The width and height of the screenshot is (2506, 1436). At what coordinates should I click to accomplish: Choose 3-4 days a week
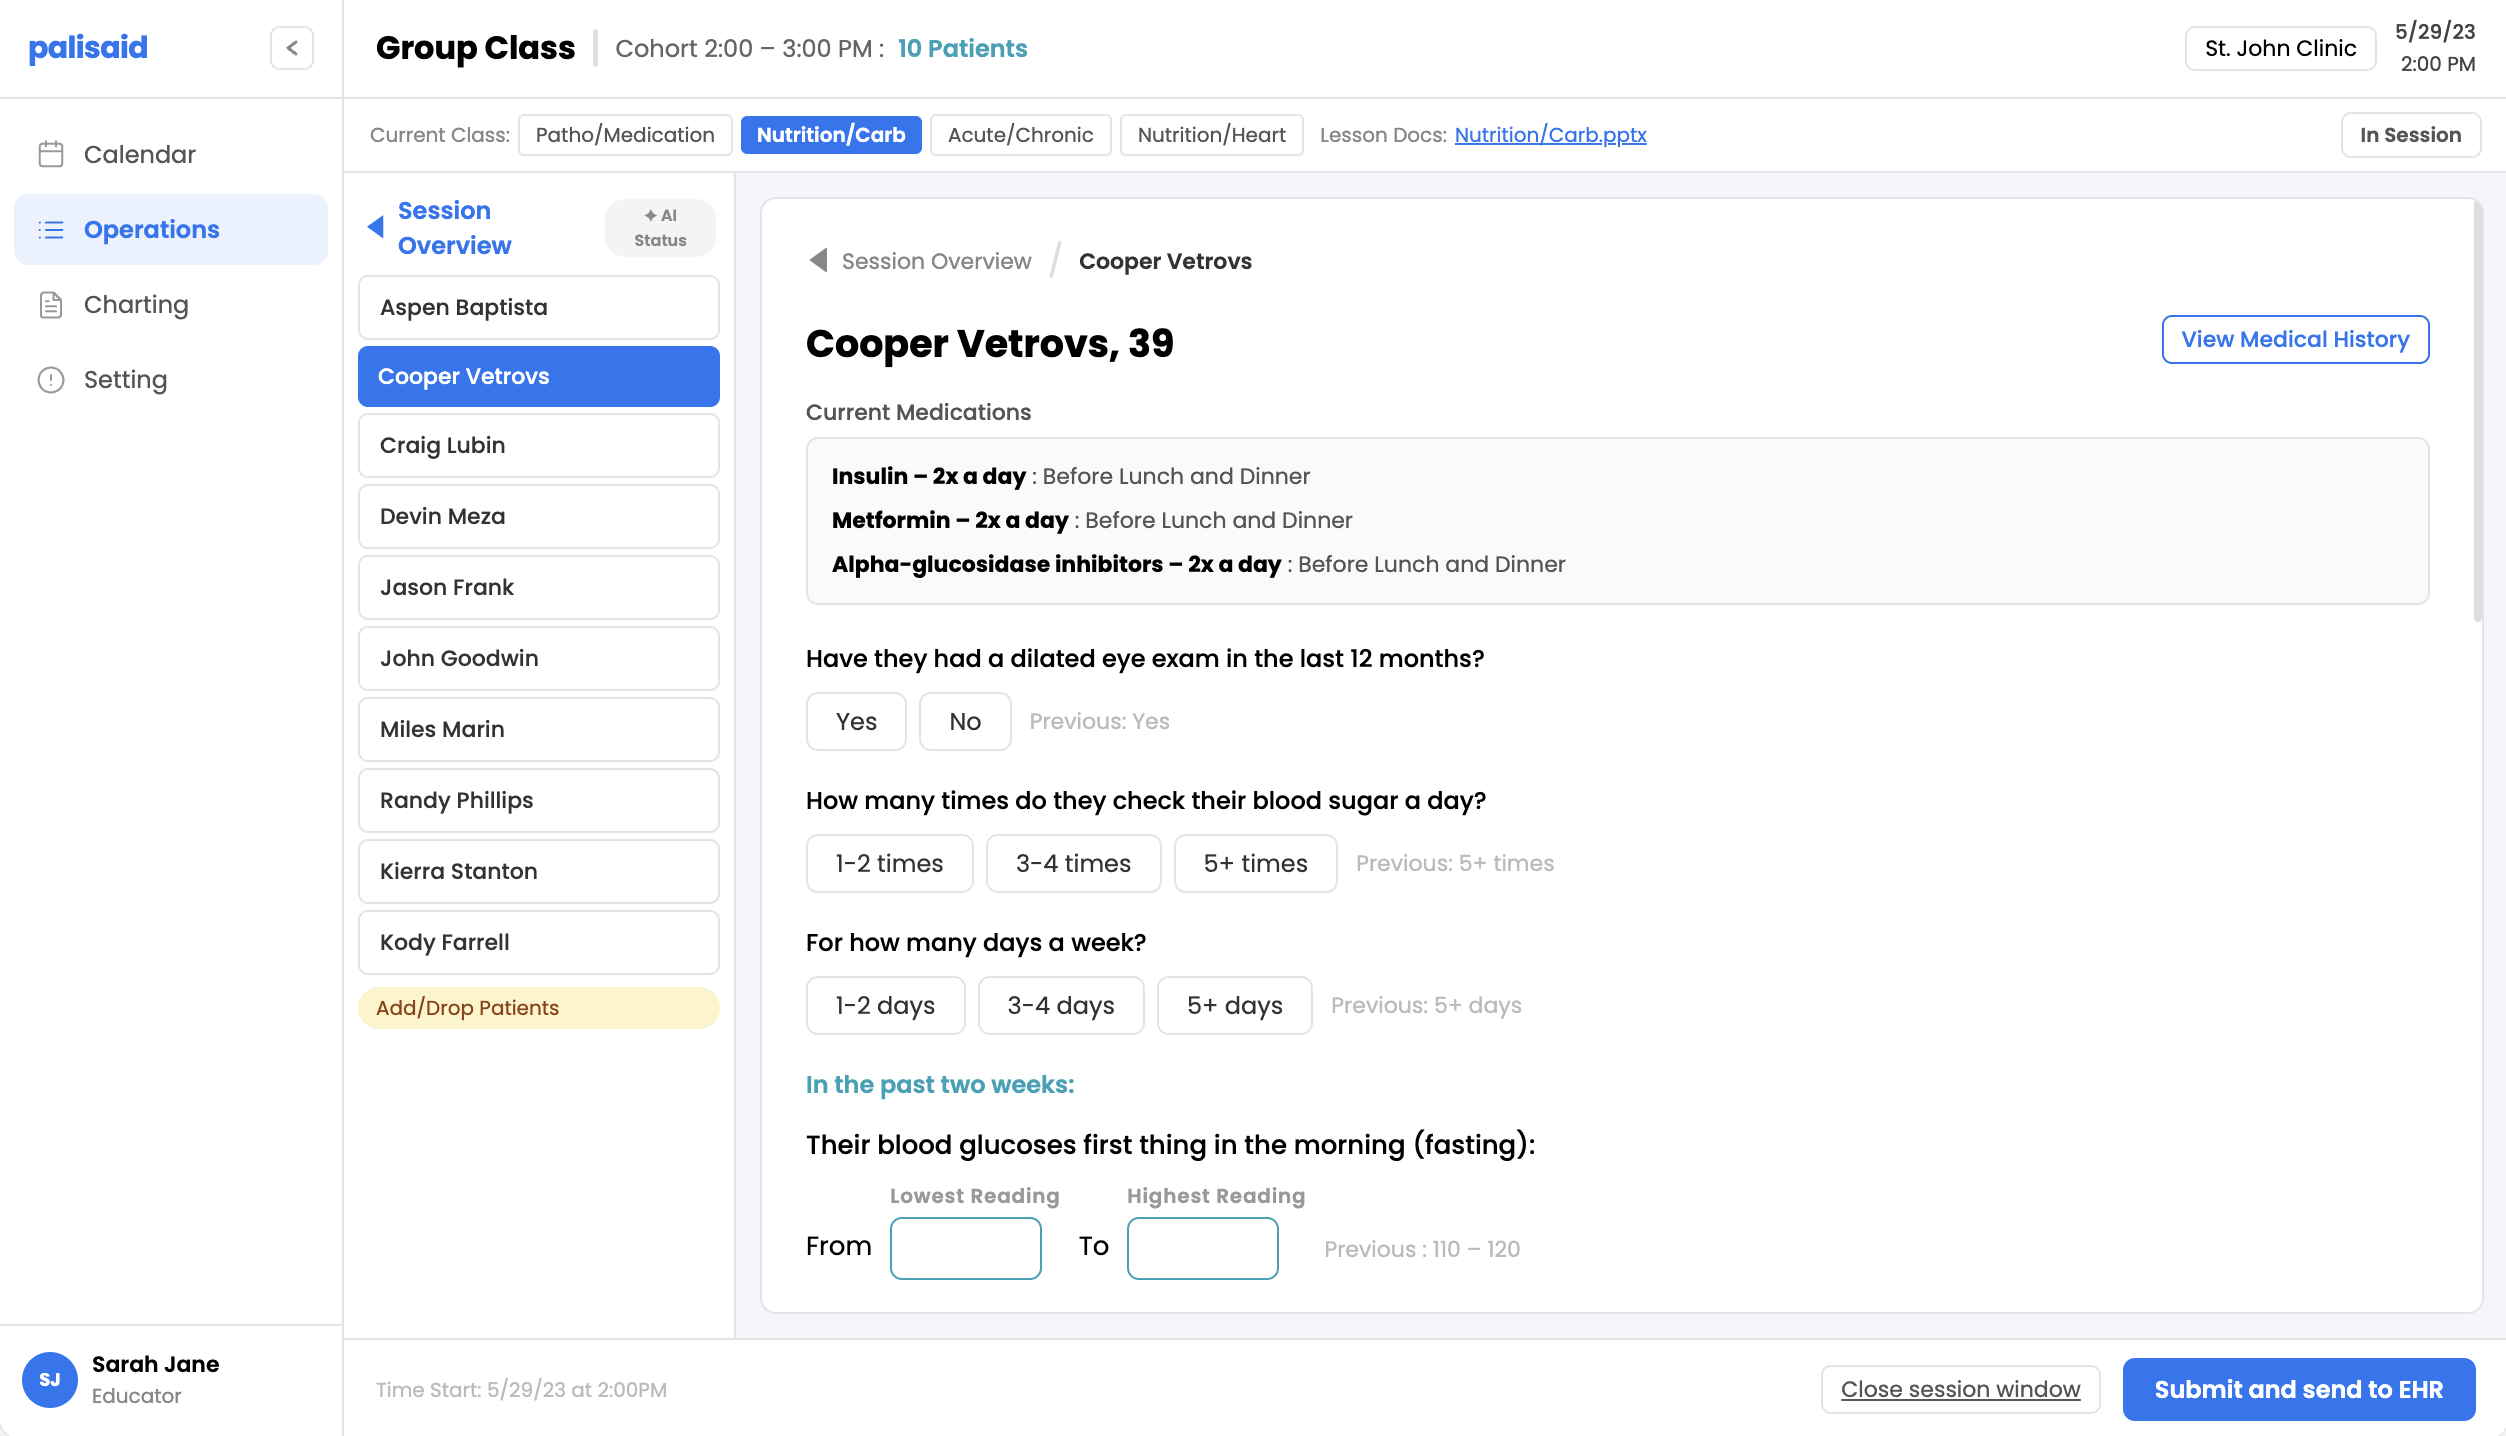(1061, 1005)
